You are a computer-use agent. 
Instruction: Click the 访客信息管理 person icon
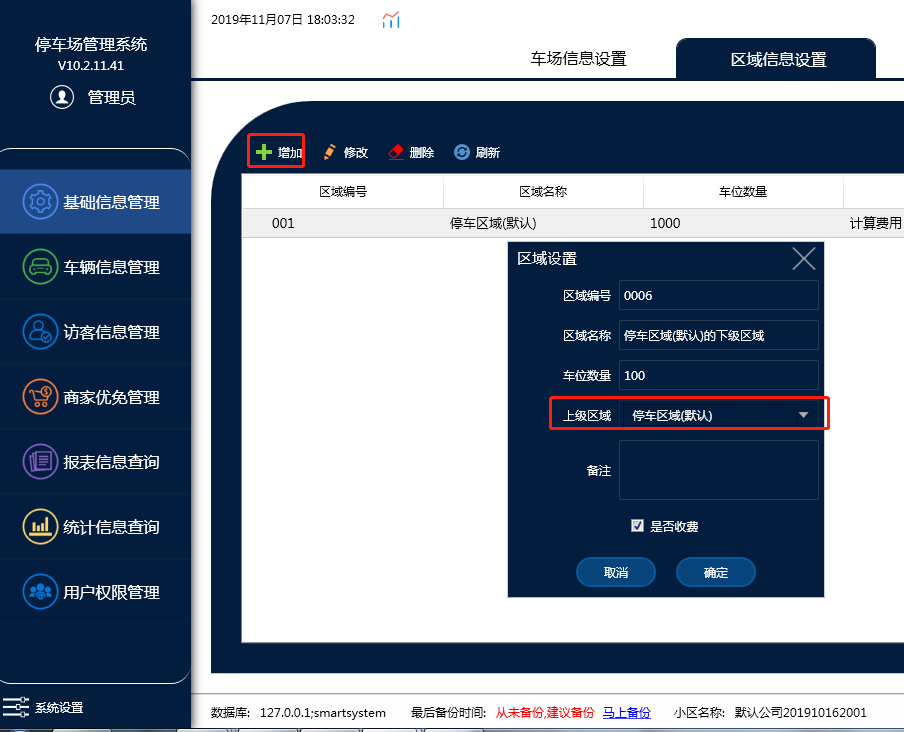click(x=40, y=332)
